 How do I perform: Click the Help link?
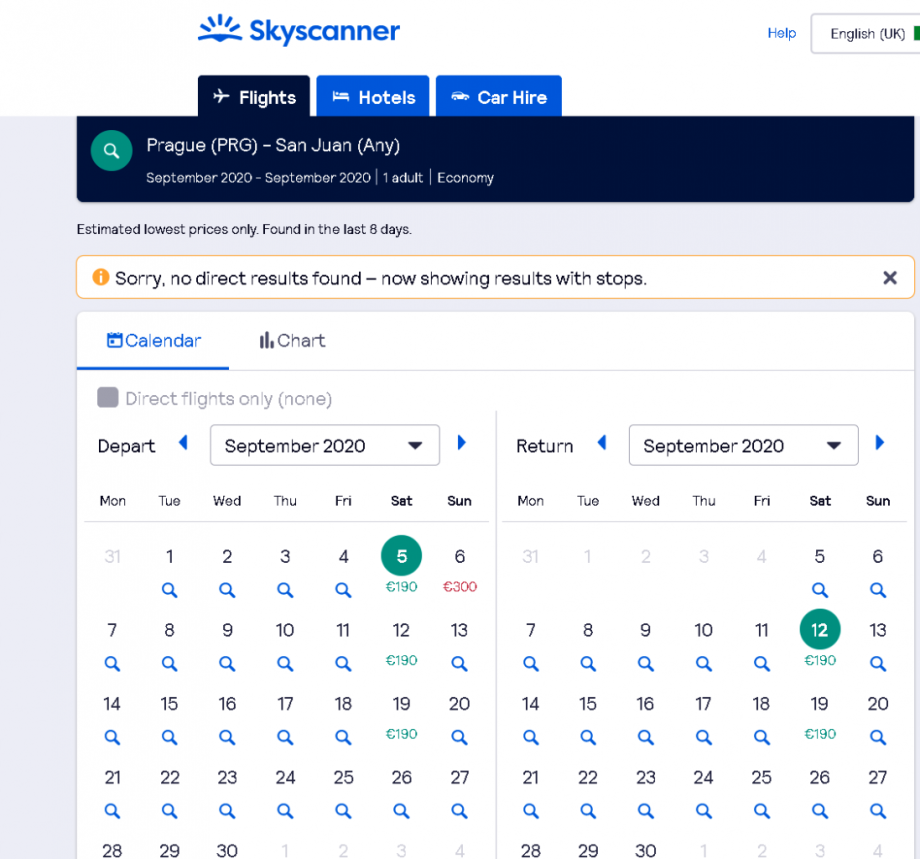click(x=781, y=33)
